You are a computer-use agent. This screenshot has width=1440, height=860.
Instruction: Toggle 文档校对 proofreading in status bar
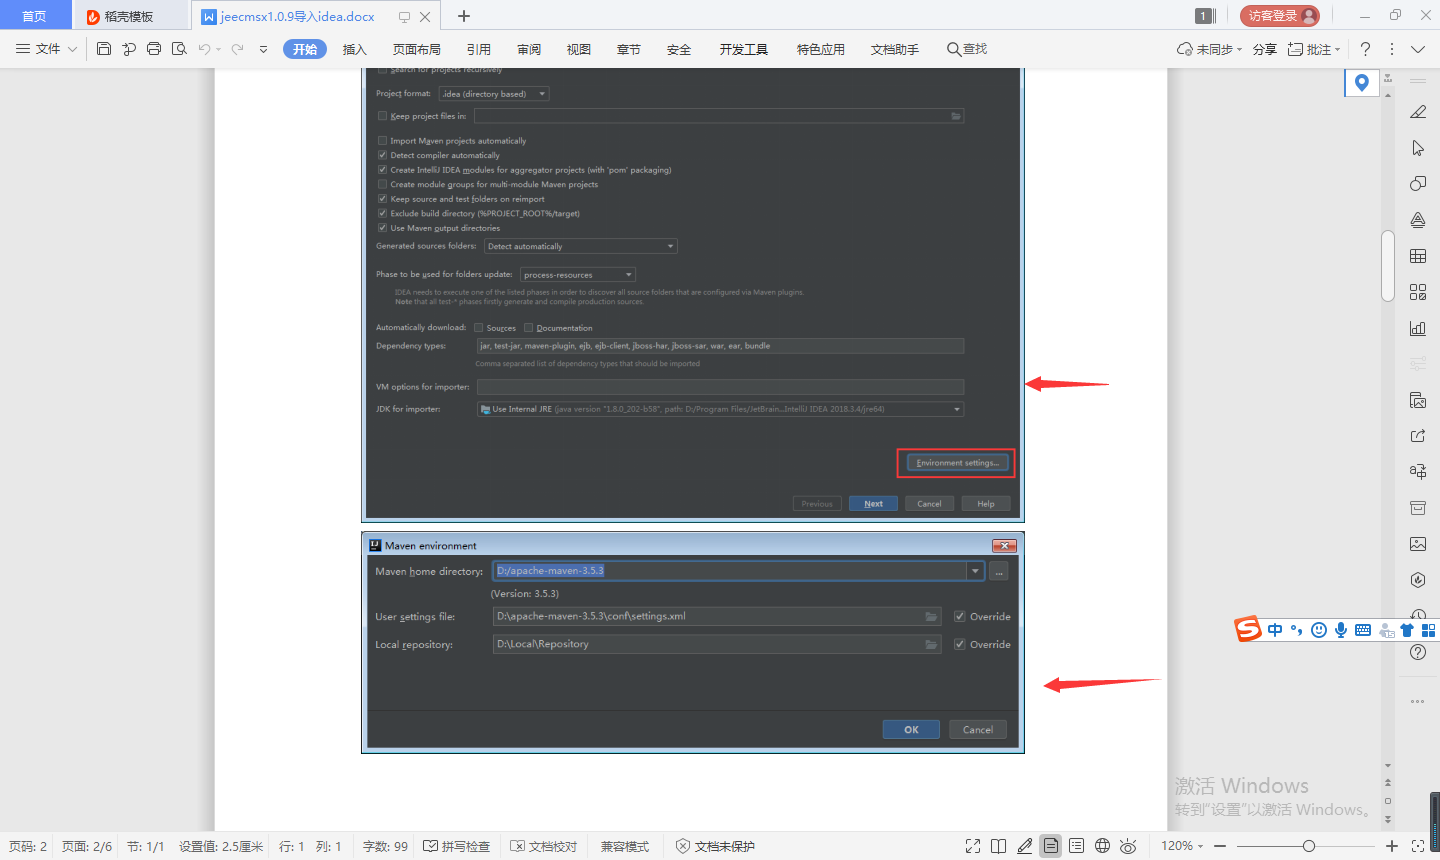pyautogui.click(x=544, y=846)
